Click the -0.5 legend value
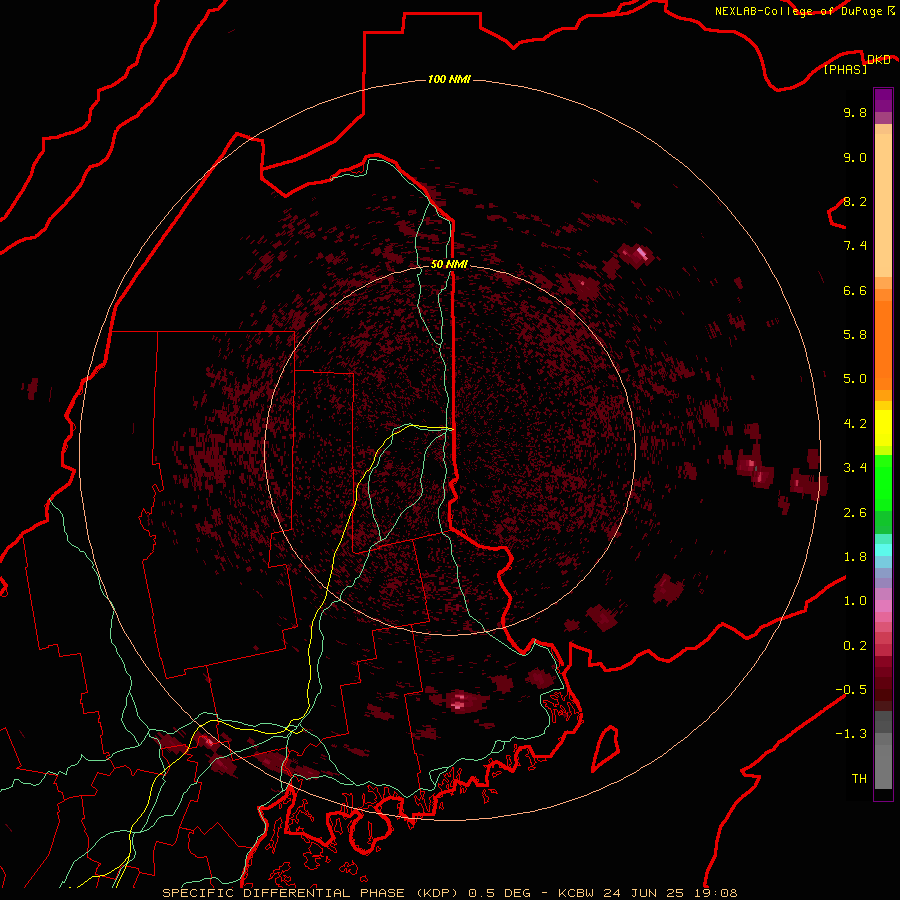The height and width of the screenshot is (900, 900). click(x=851, y=690)
